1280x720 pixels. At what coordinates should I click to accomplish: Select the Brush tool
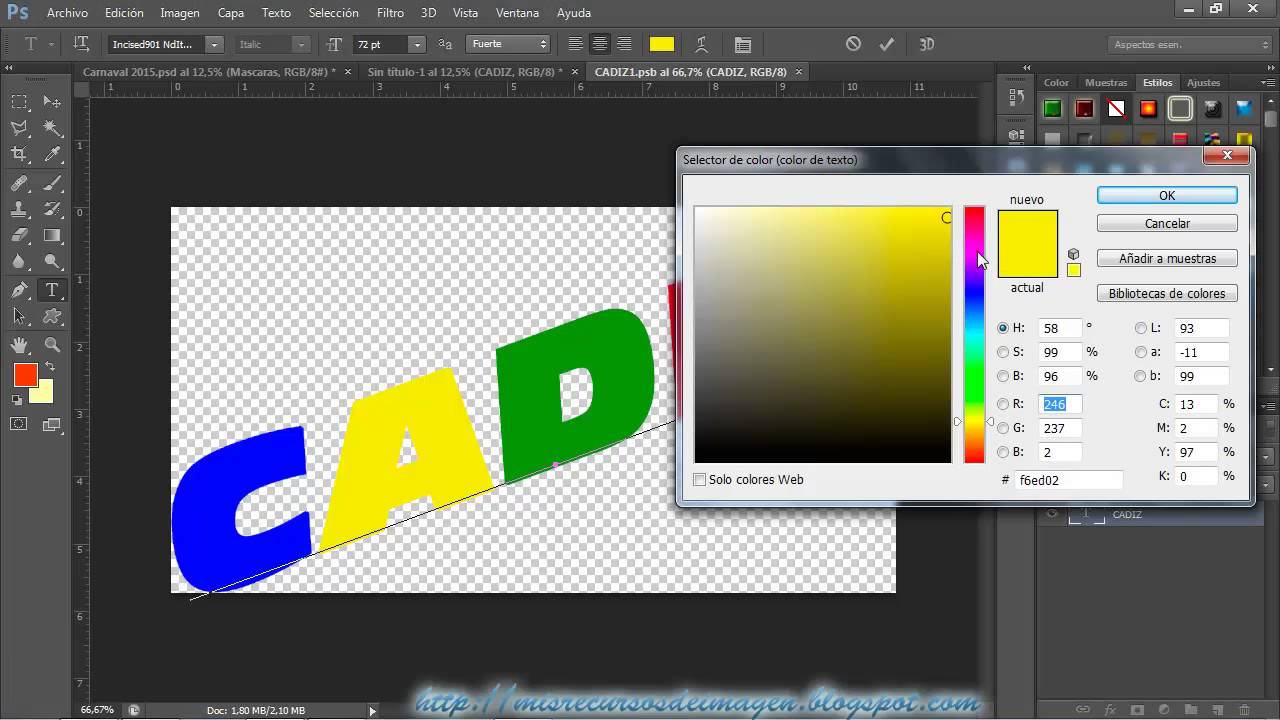pyautogui.click(x=52, y=184)
